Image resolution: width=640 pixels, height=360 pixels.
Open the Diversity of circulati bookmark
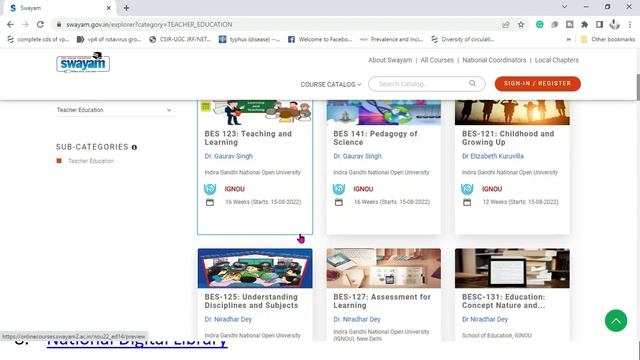tap(463, 39)
